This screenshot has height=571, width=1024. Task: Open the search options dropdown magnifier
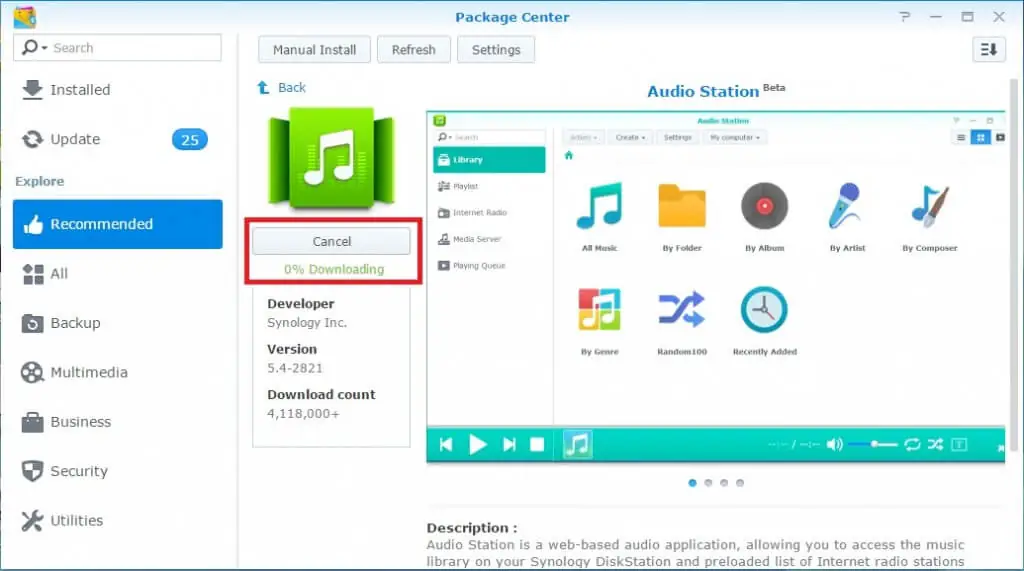tap(34, 48)
